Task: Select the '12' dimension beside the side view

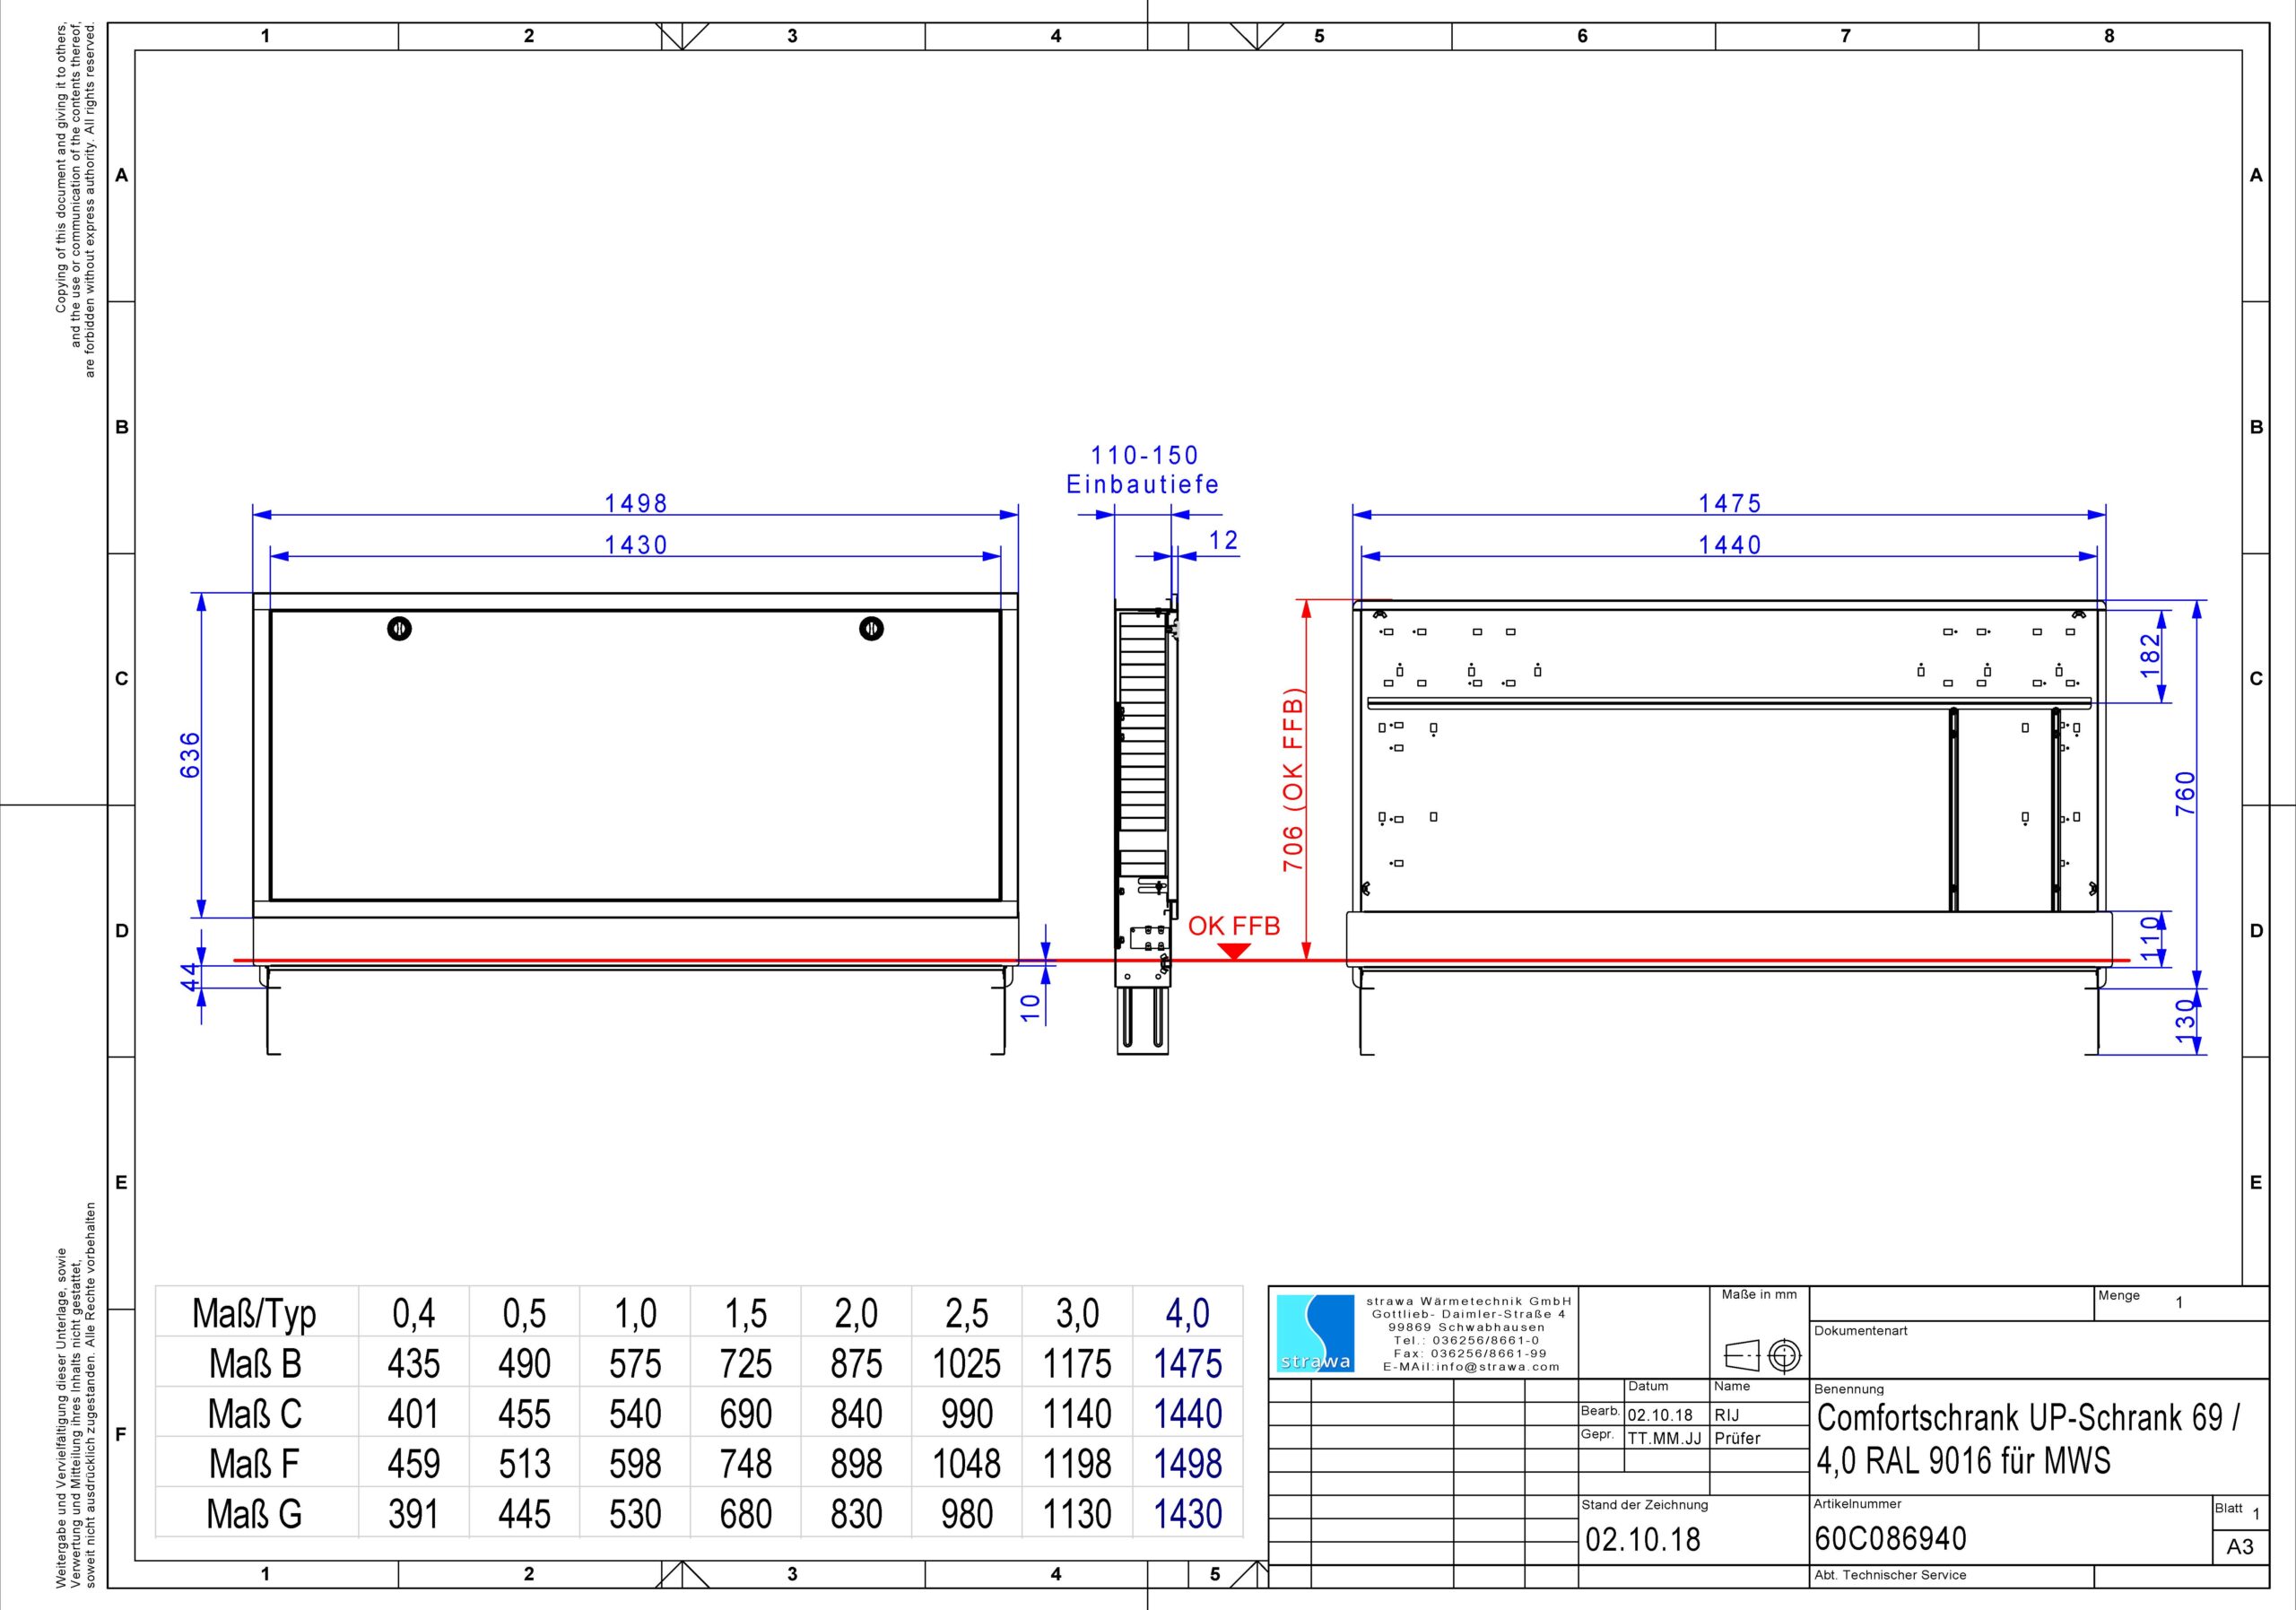Action: point(1224,541)
